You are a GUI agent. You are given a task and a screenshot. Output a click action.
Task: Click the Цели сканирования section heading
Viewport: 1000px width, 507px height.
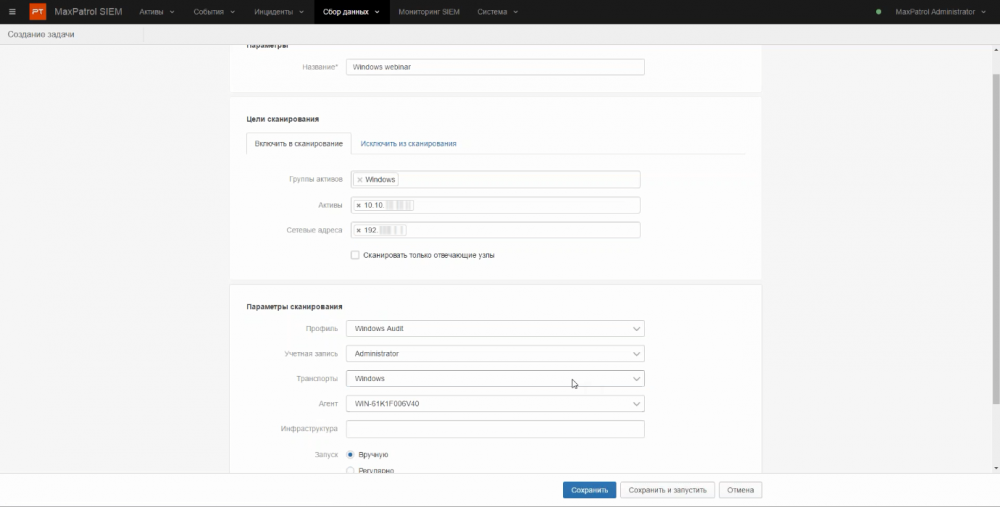(x=283, y=119)
